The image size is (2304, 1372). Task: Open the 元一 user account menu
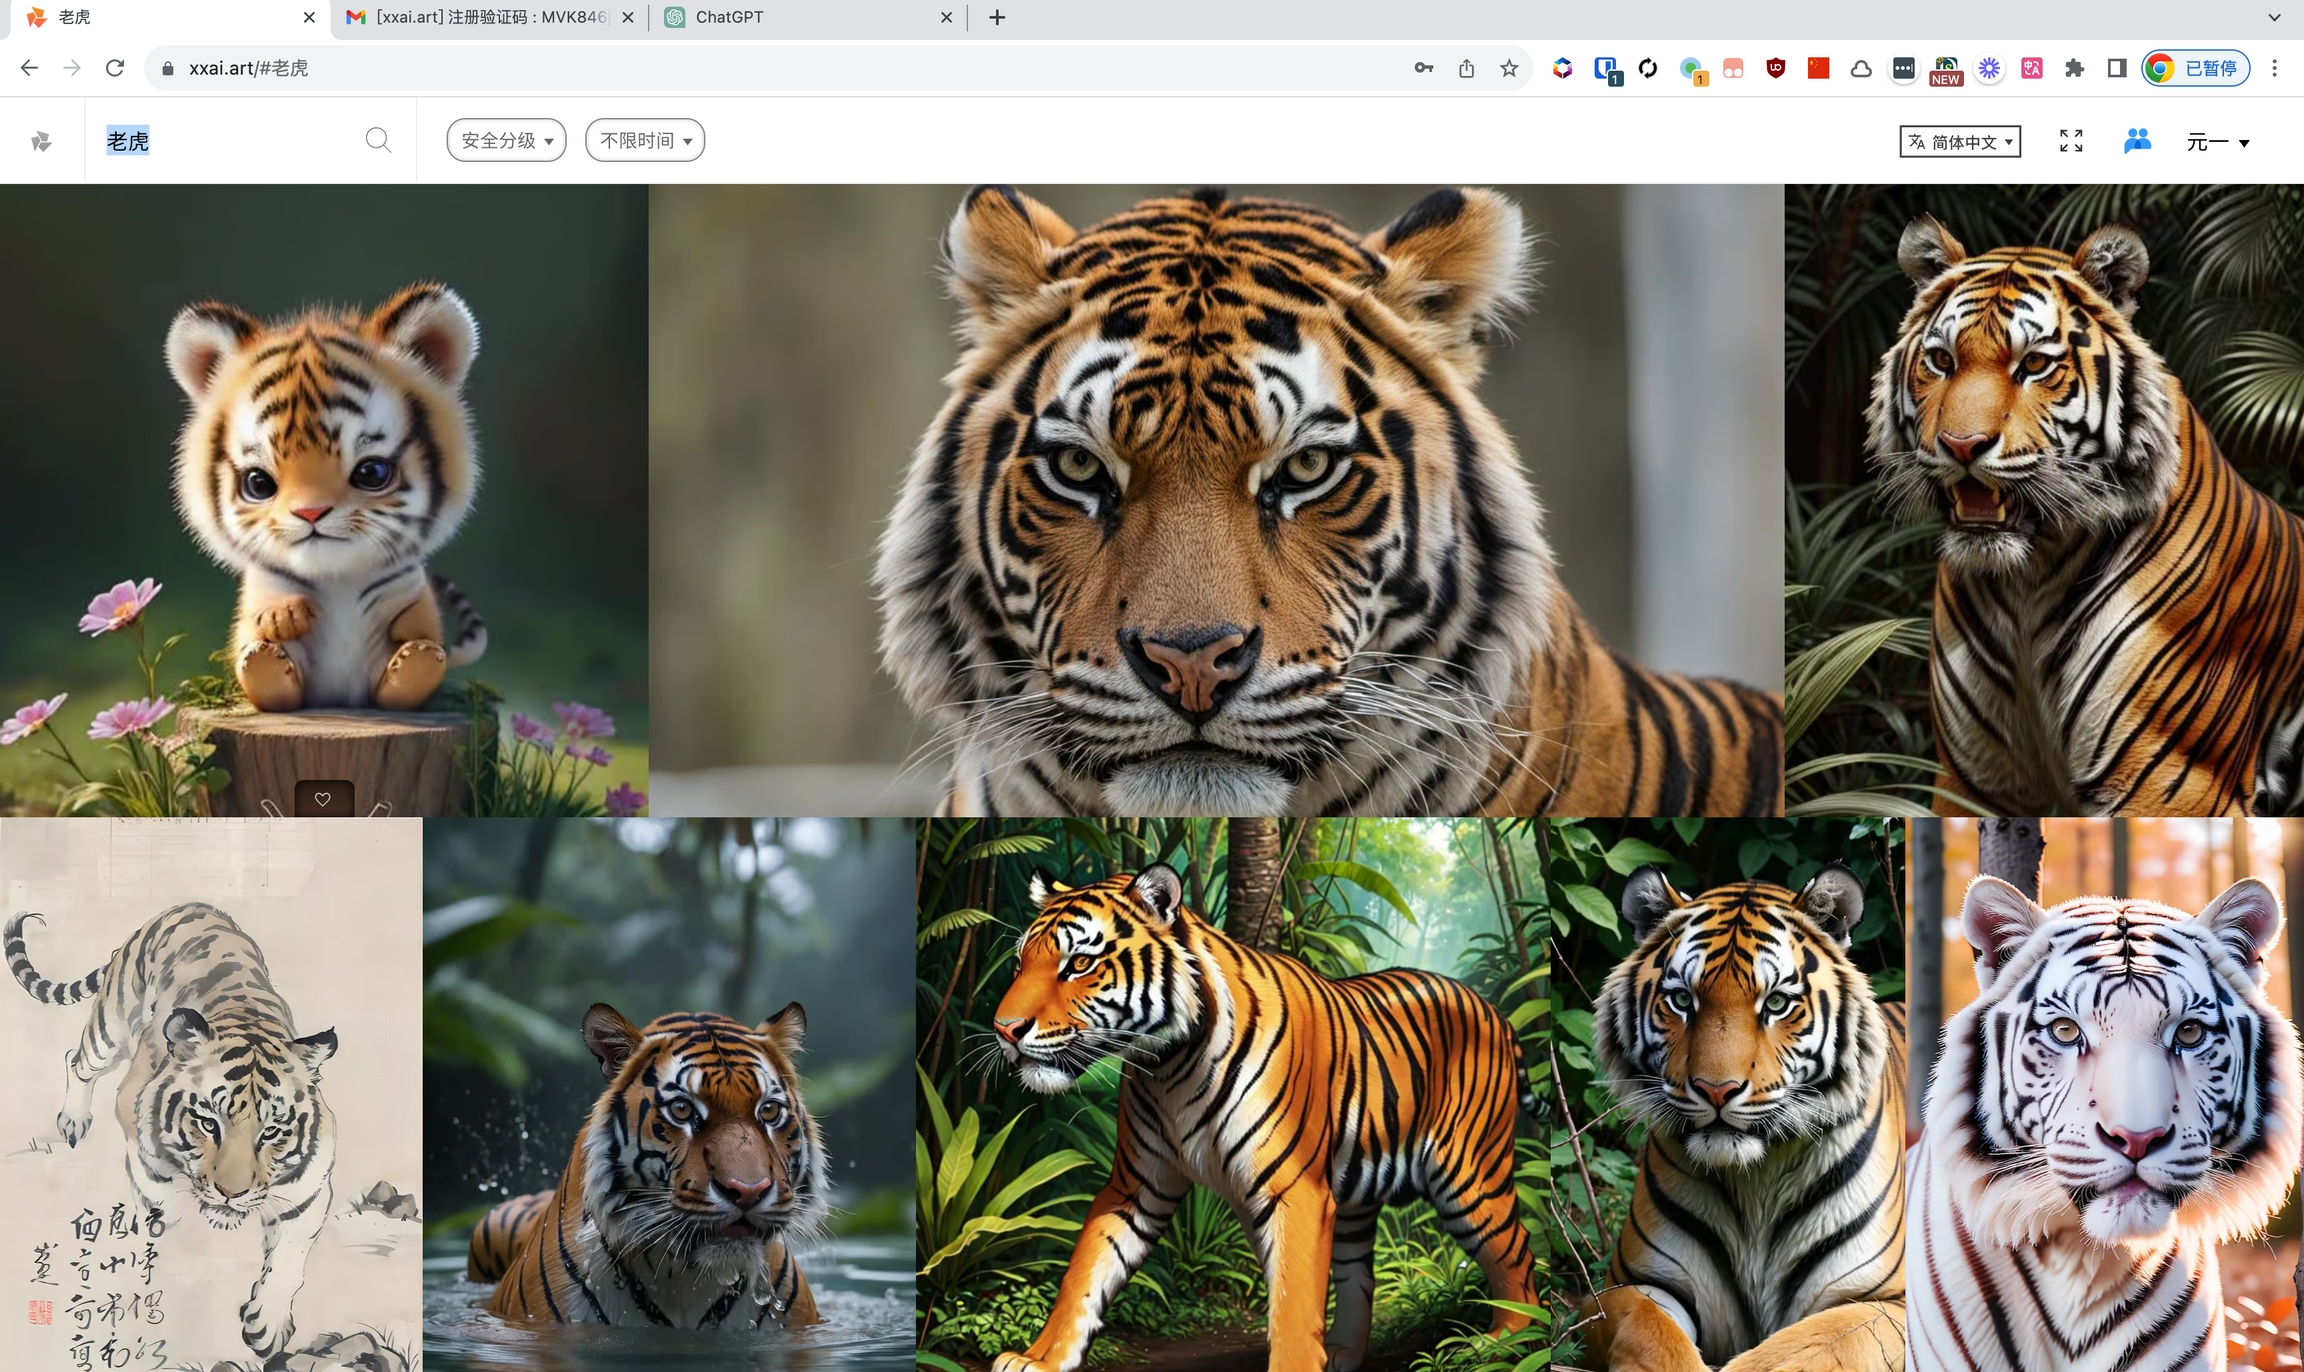tap(2217, 142)
